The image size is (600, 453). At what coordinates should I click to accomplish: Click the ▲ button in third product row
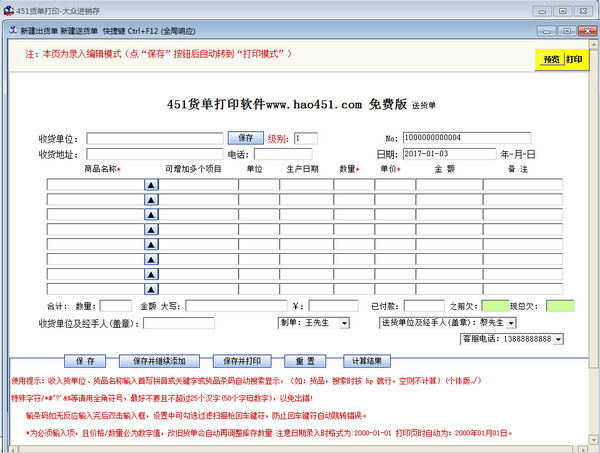(x=152, y=215)
